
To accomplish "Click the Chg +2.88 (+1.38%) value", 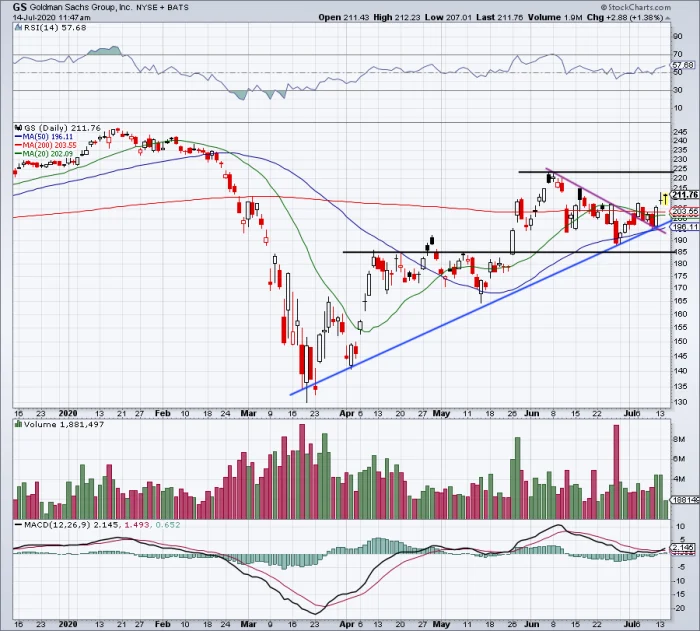I will (x=625, y=17).
